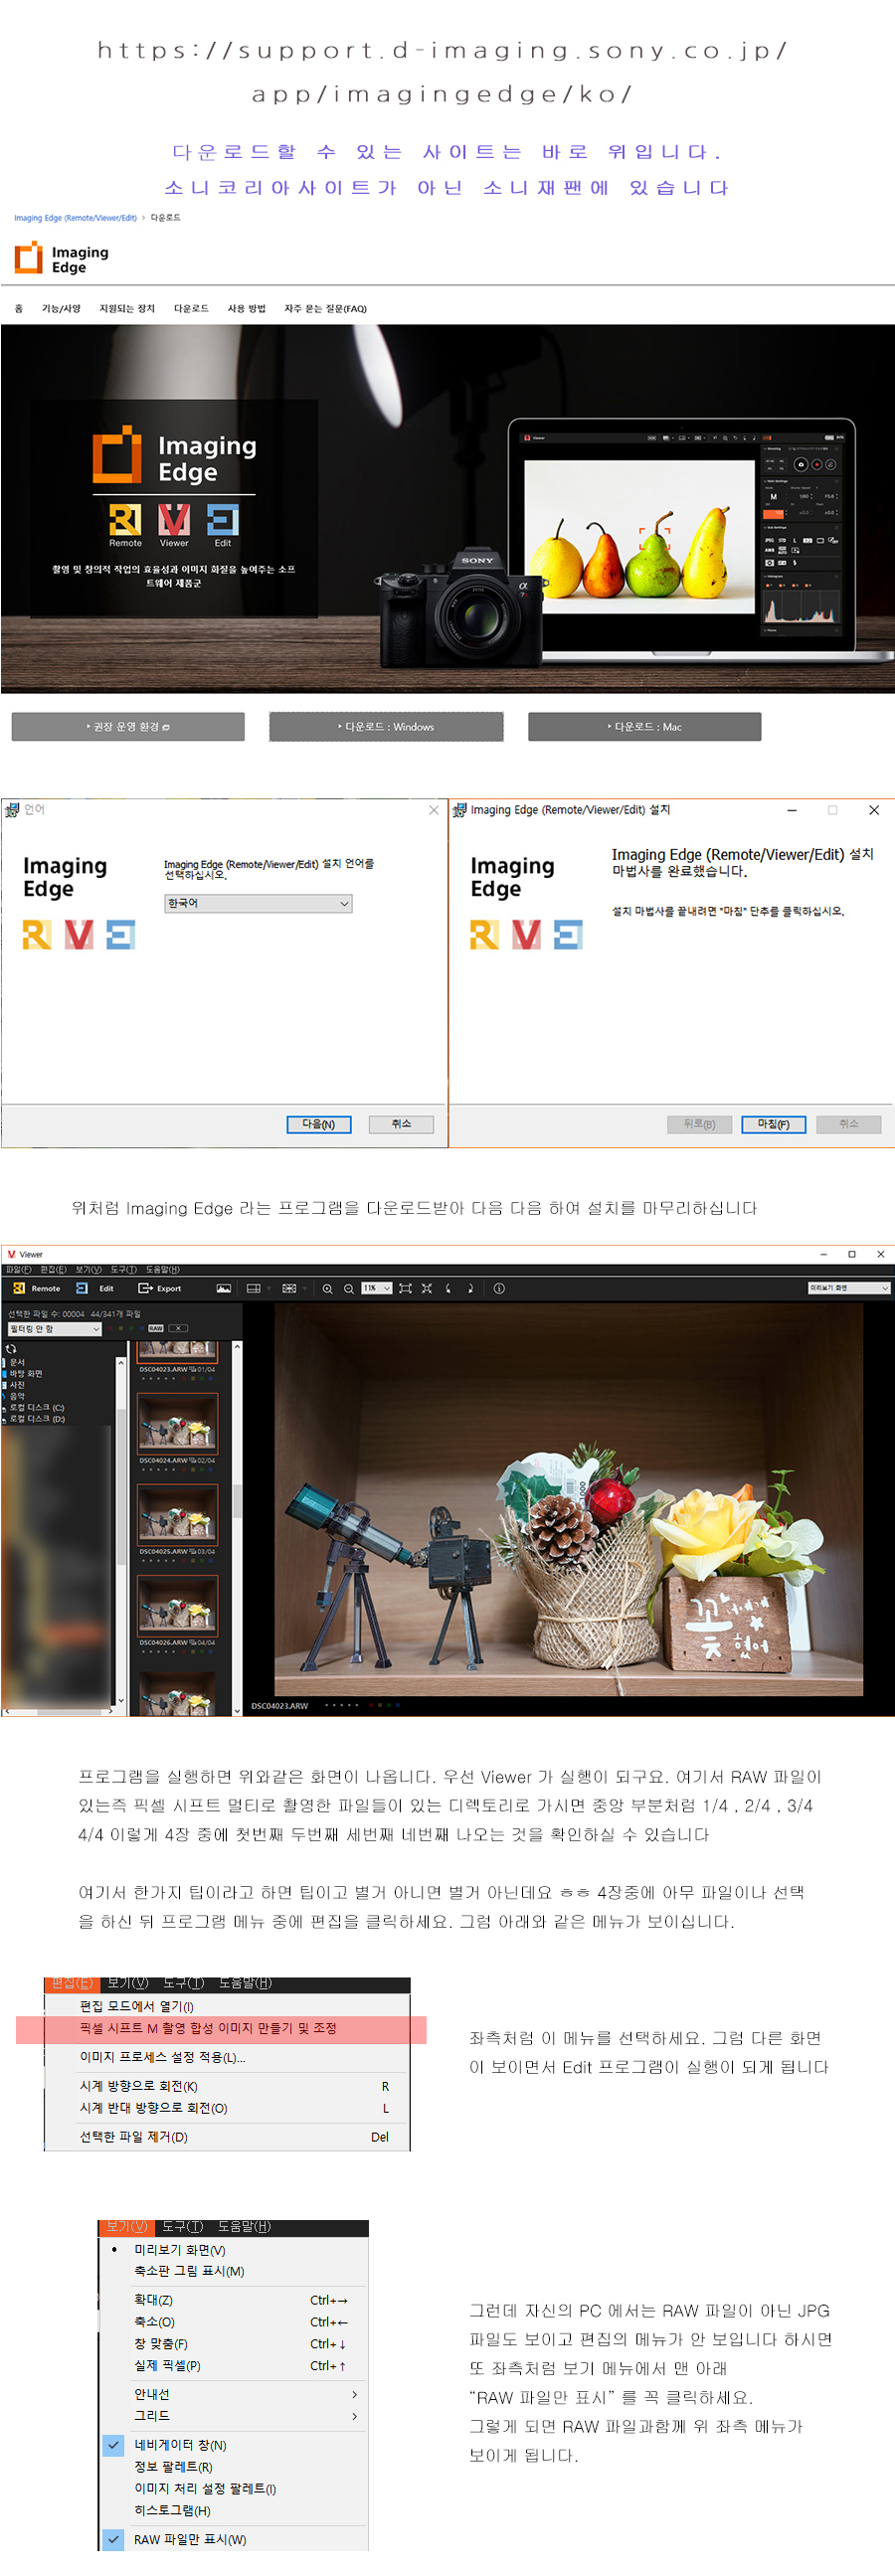The image size is (895, 2576).
Task: Click the Export icon in Viewer toolbar
Action: click(x=160, y=1288)
